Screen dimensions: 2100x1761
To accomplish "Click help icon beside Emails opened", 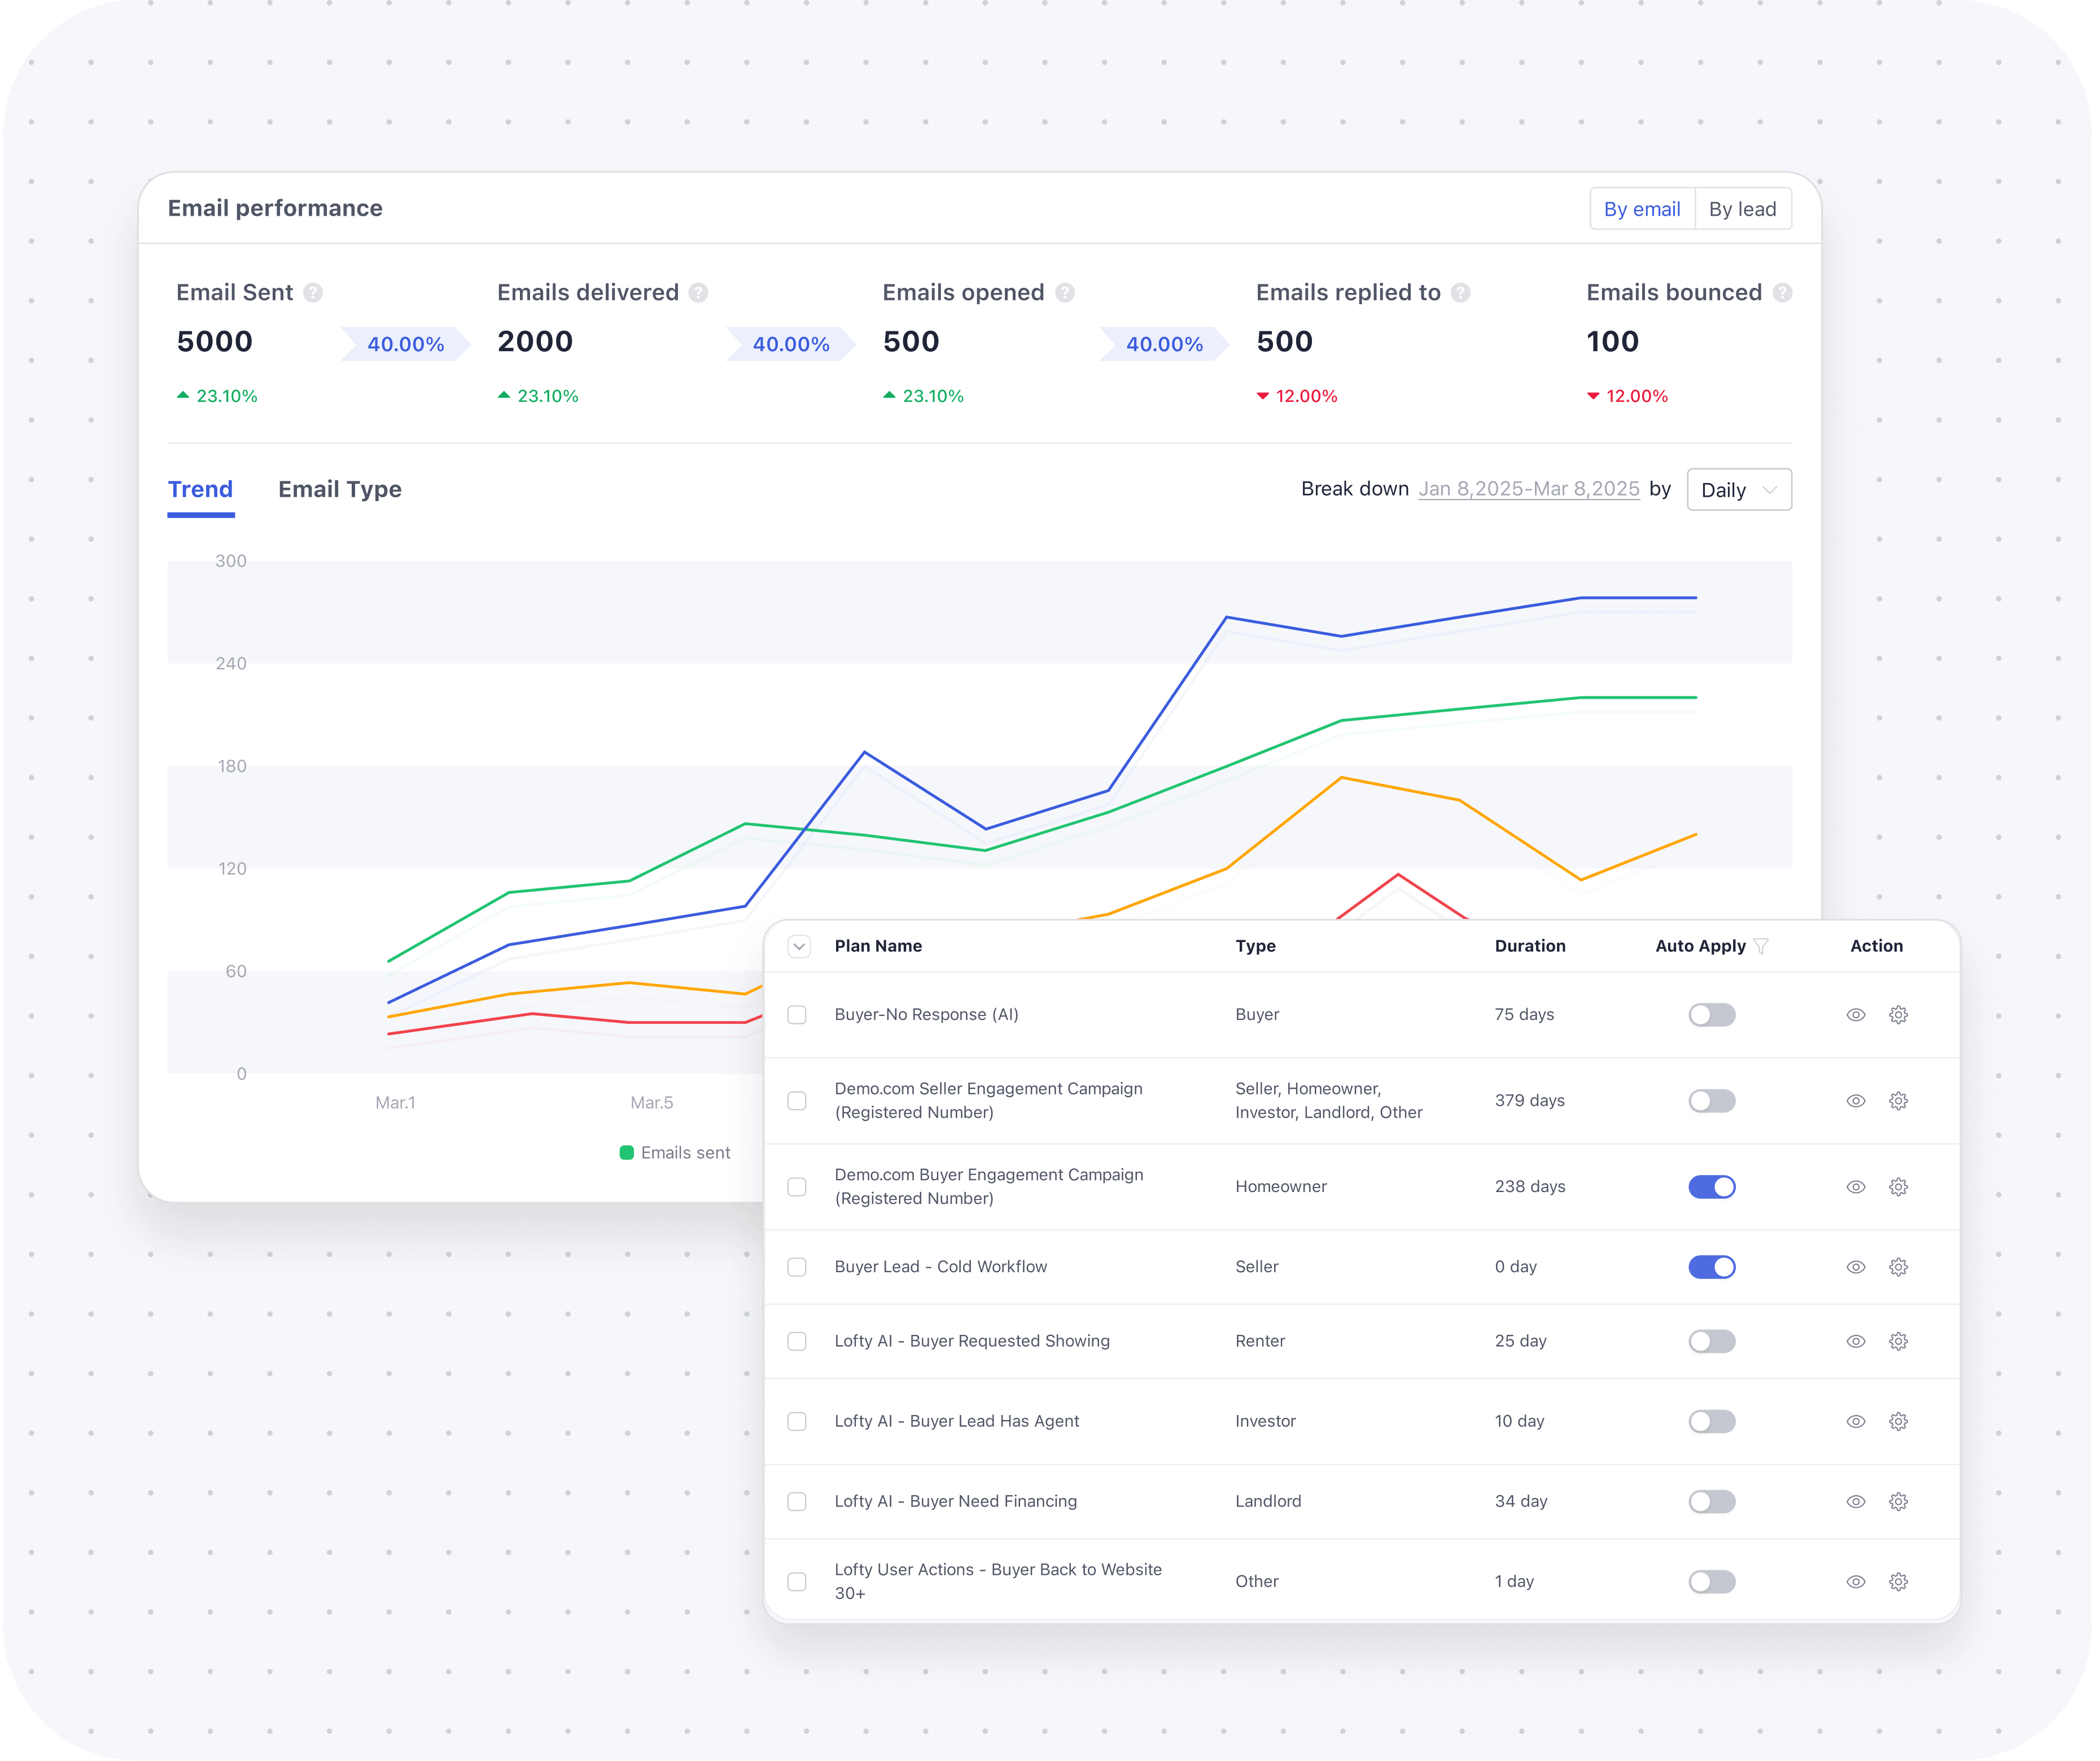I will pos(1065,293).
